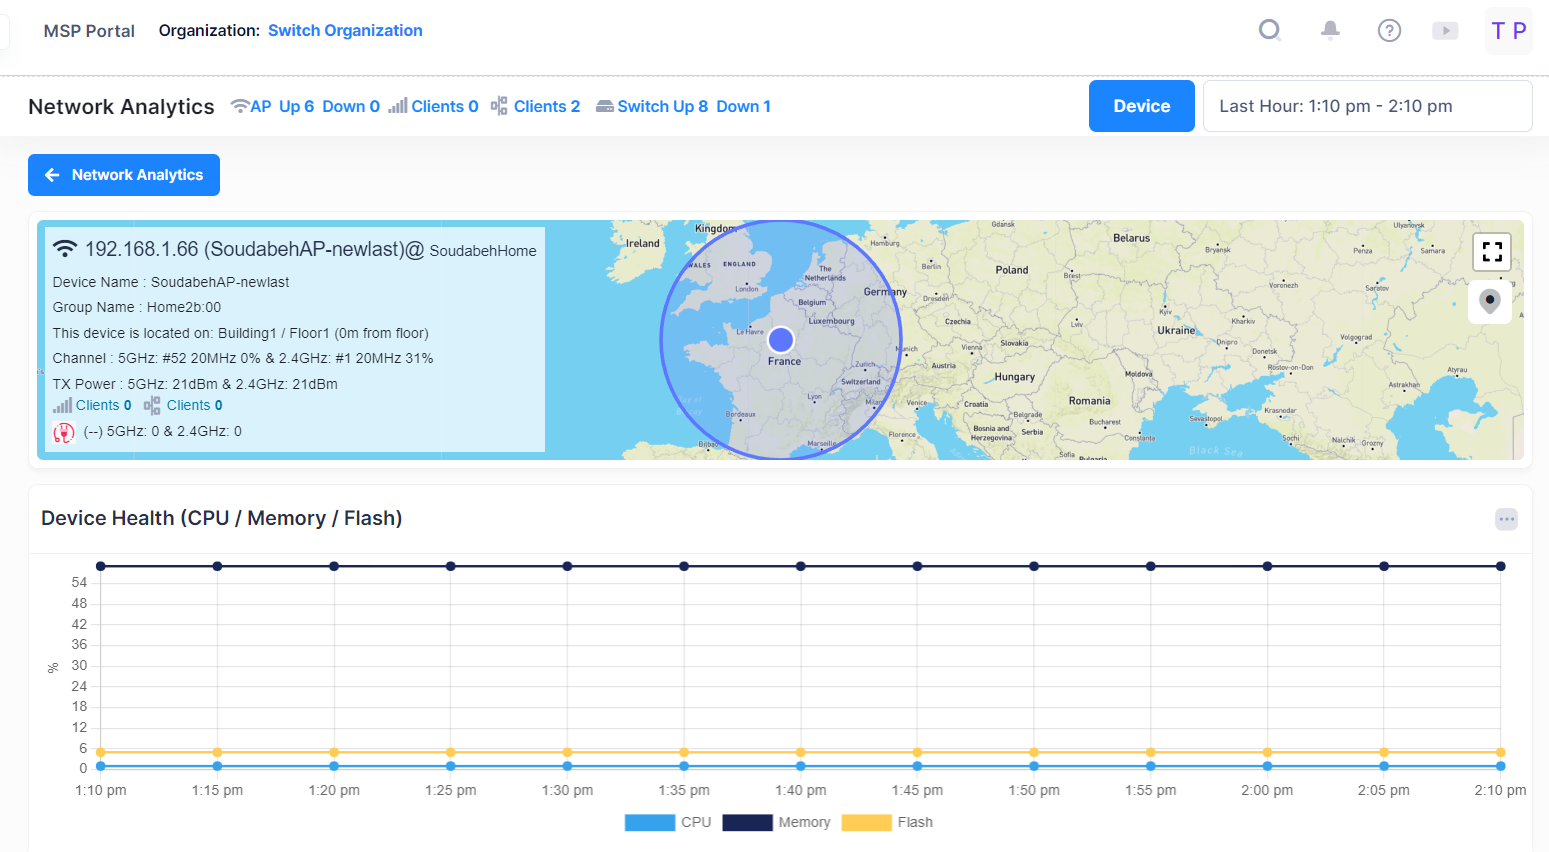Image resolution: width=1549 pixels, height=852 pixels.
Task: Click the map location pin button
Action: pyautogui.click(x=1490, y=301)
